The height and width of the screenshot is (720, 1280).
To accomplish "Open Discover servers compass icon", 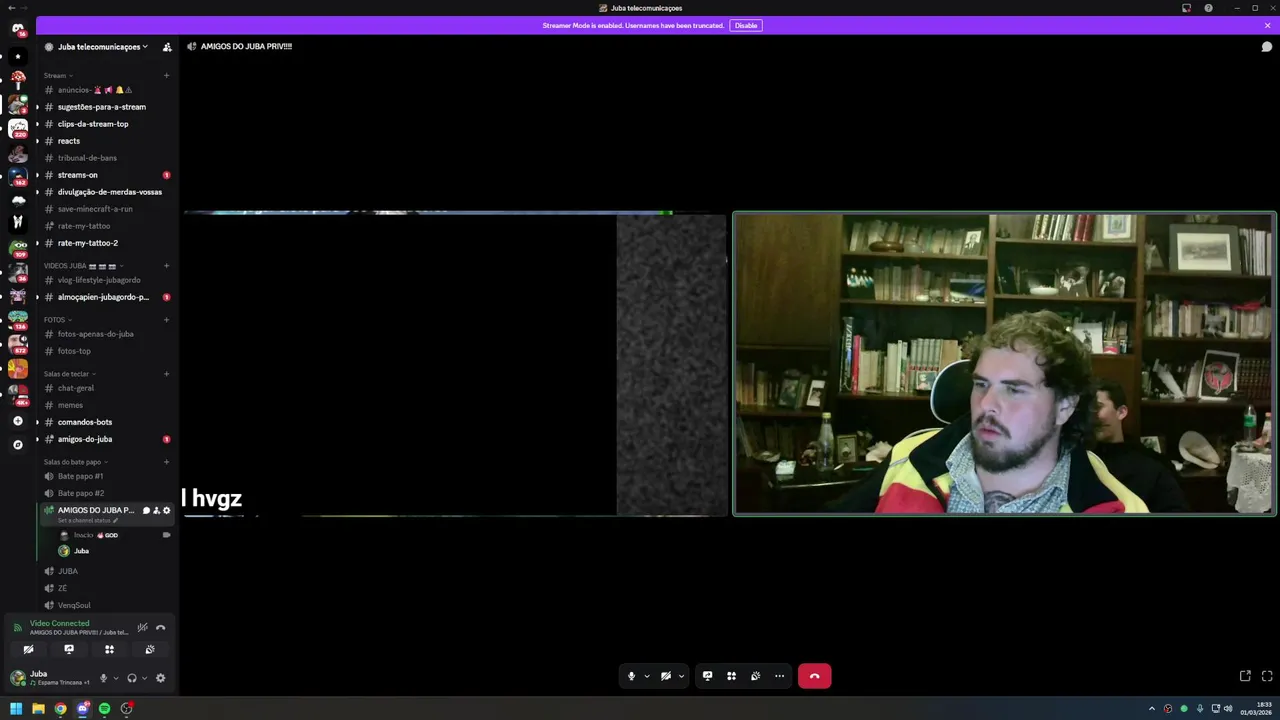I will (x=18, y=445).
